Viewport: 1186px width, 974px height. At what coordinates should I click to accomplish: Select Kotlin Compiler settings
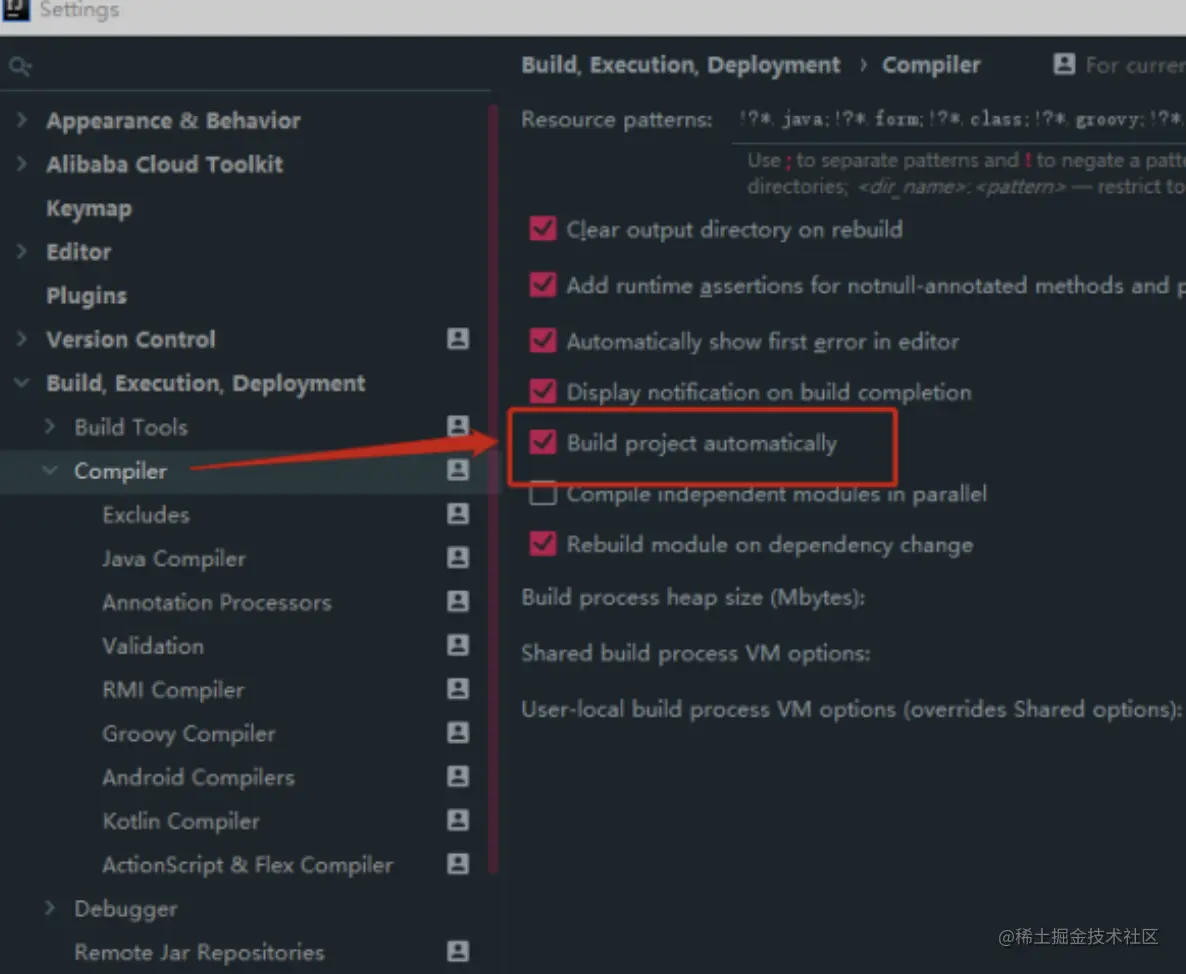(181, 821)
